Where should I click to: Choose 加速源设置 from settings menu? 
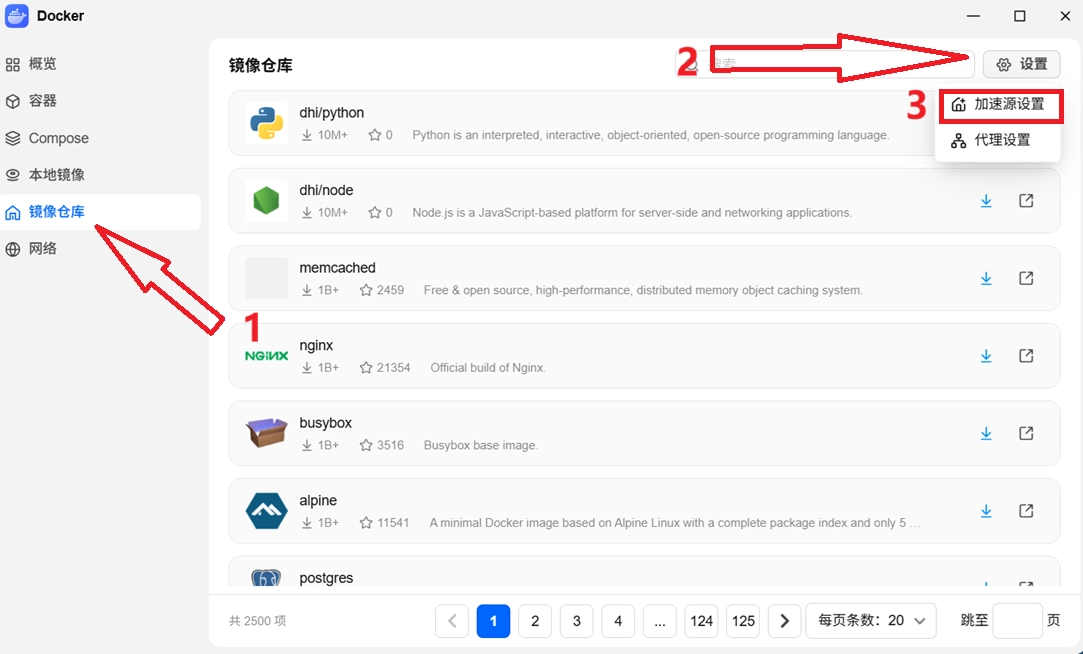[999, 105]
